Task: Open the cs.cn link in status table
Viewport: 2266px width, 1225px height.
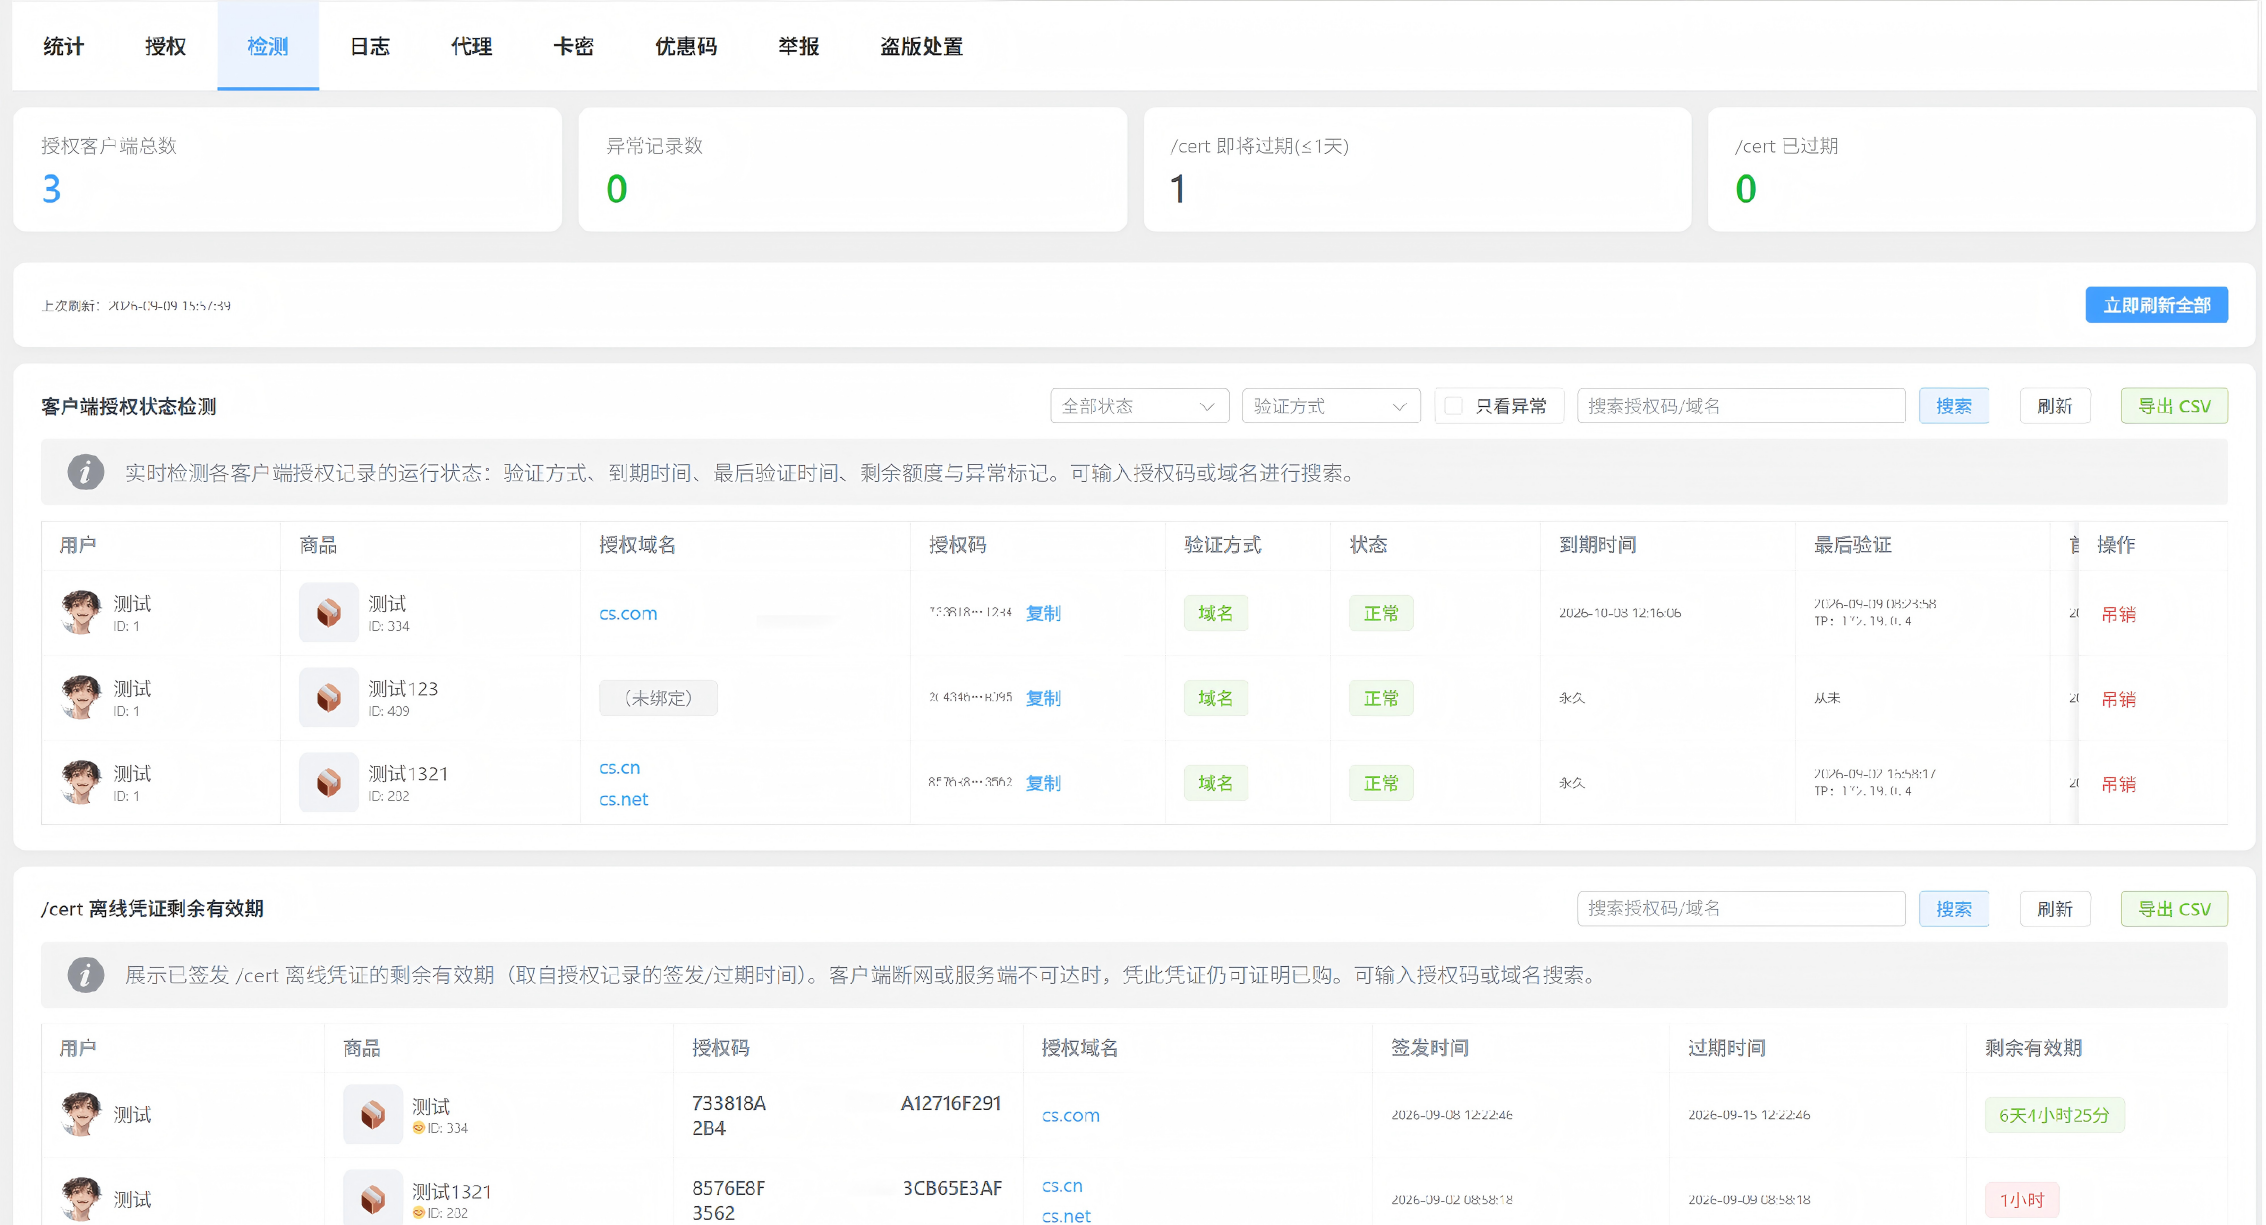Action: click(620, 768)
